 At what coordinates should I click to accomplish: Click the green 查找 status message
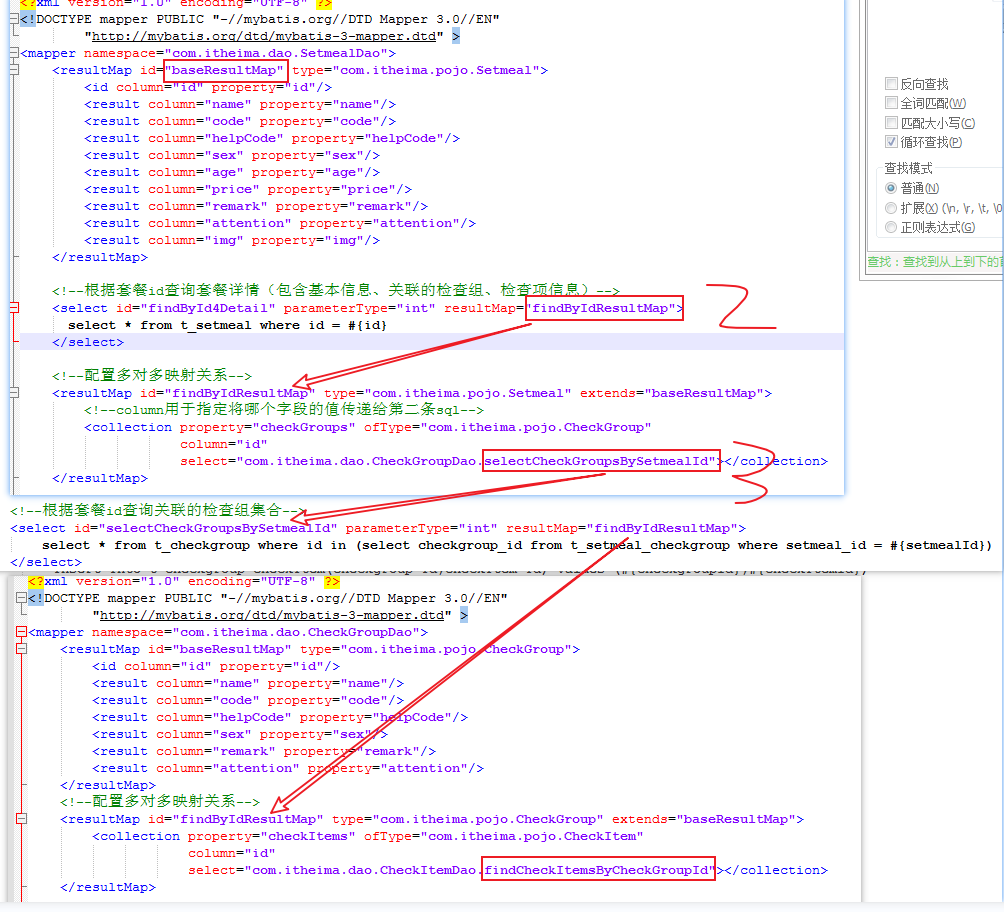(x=934, y=262)
